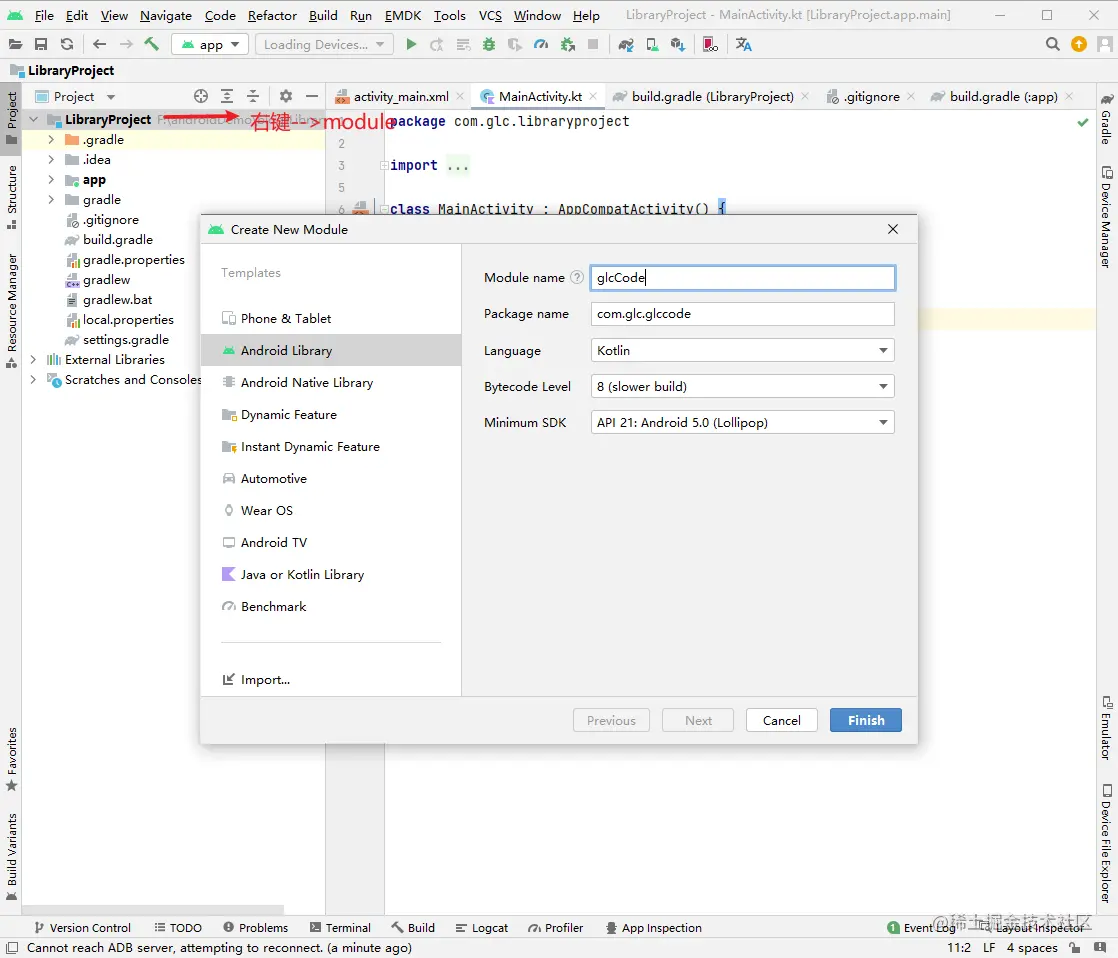The width and height of the screenshot is (1118, 958).
Task: Close the Create New Module dialog
Action: [893, 229]
